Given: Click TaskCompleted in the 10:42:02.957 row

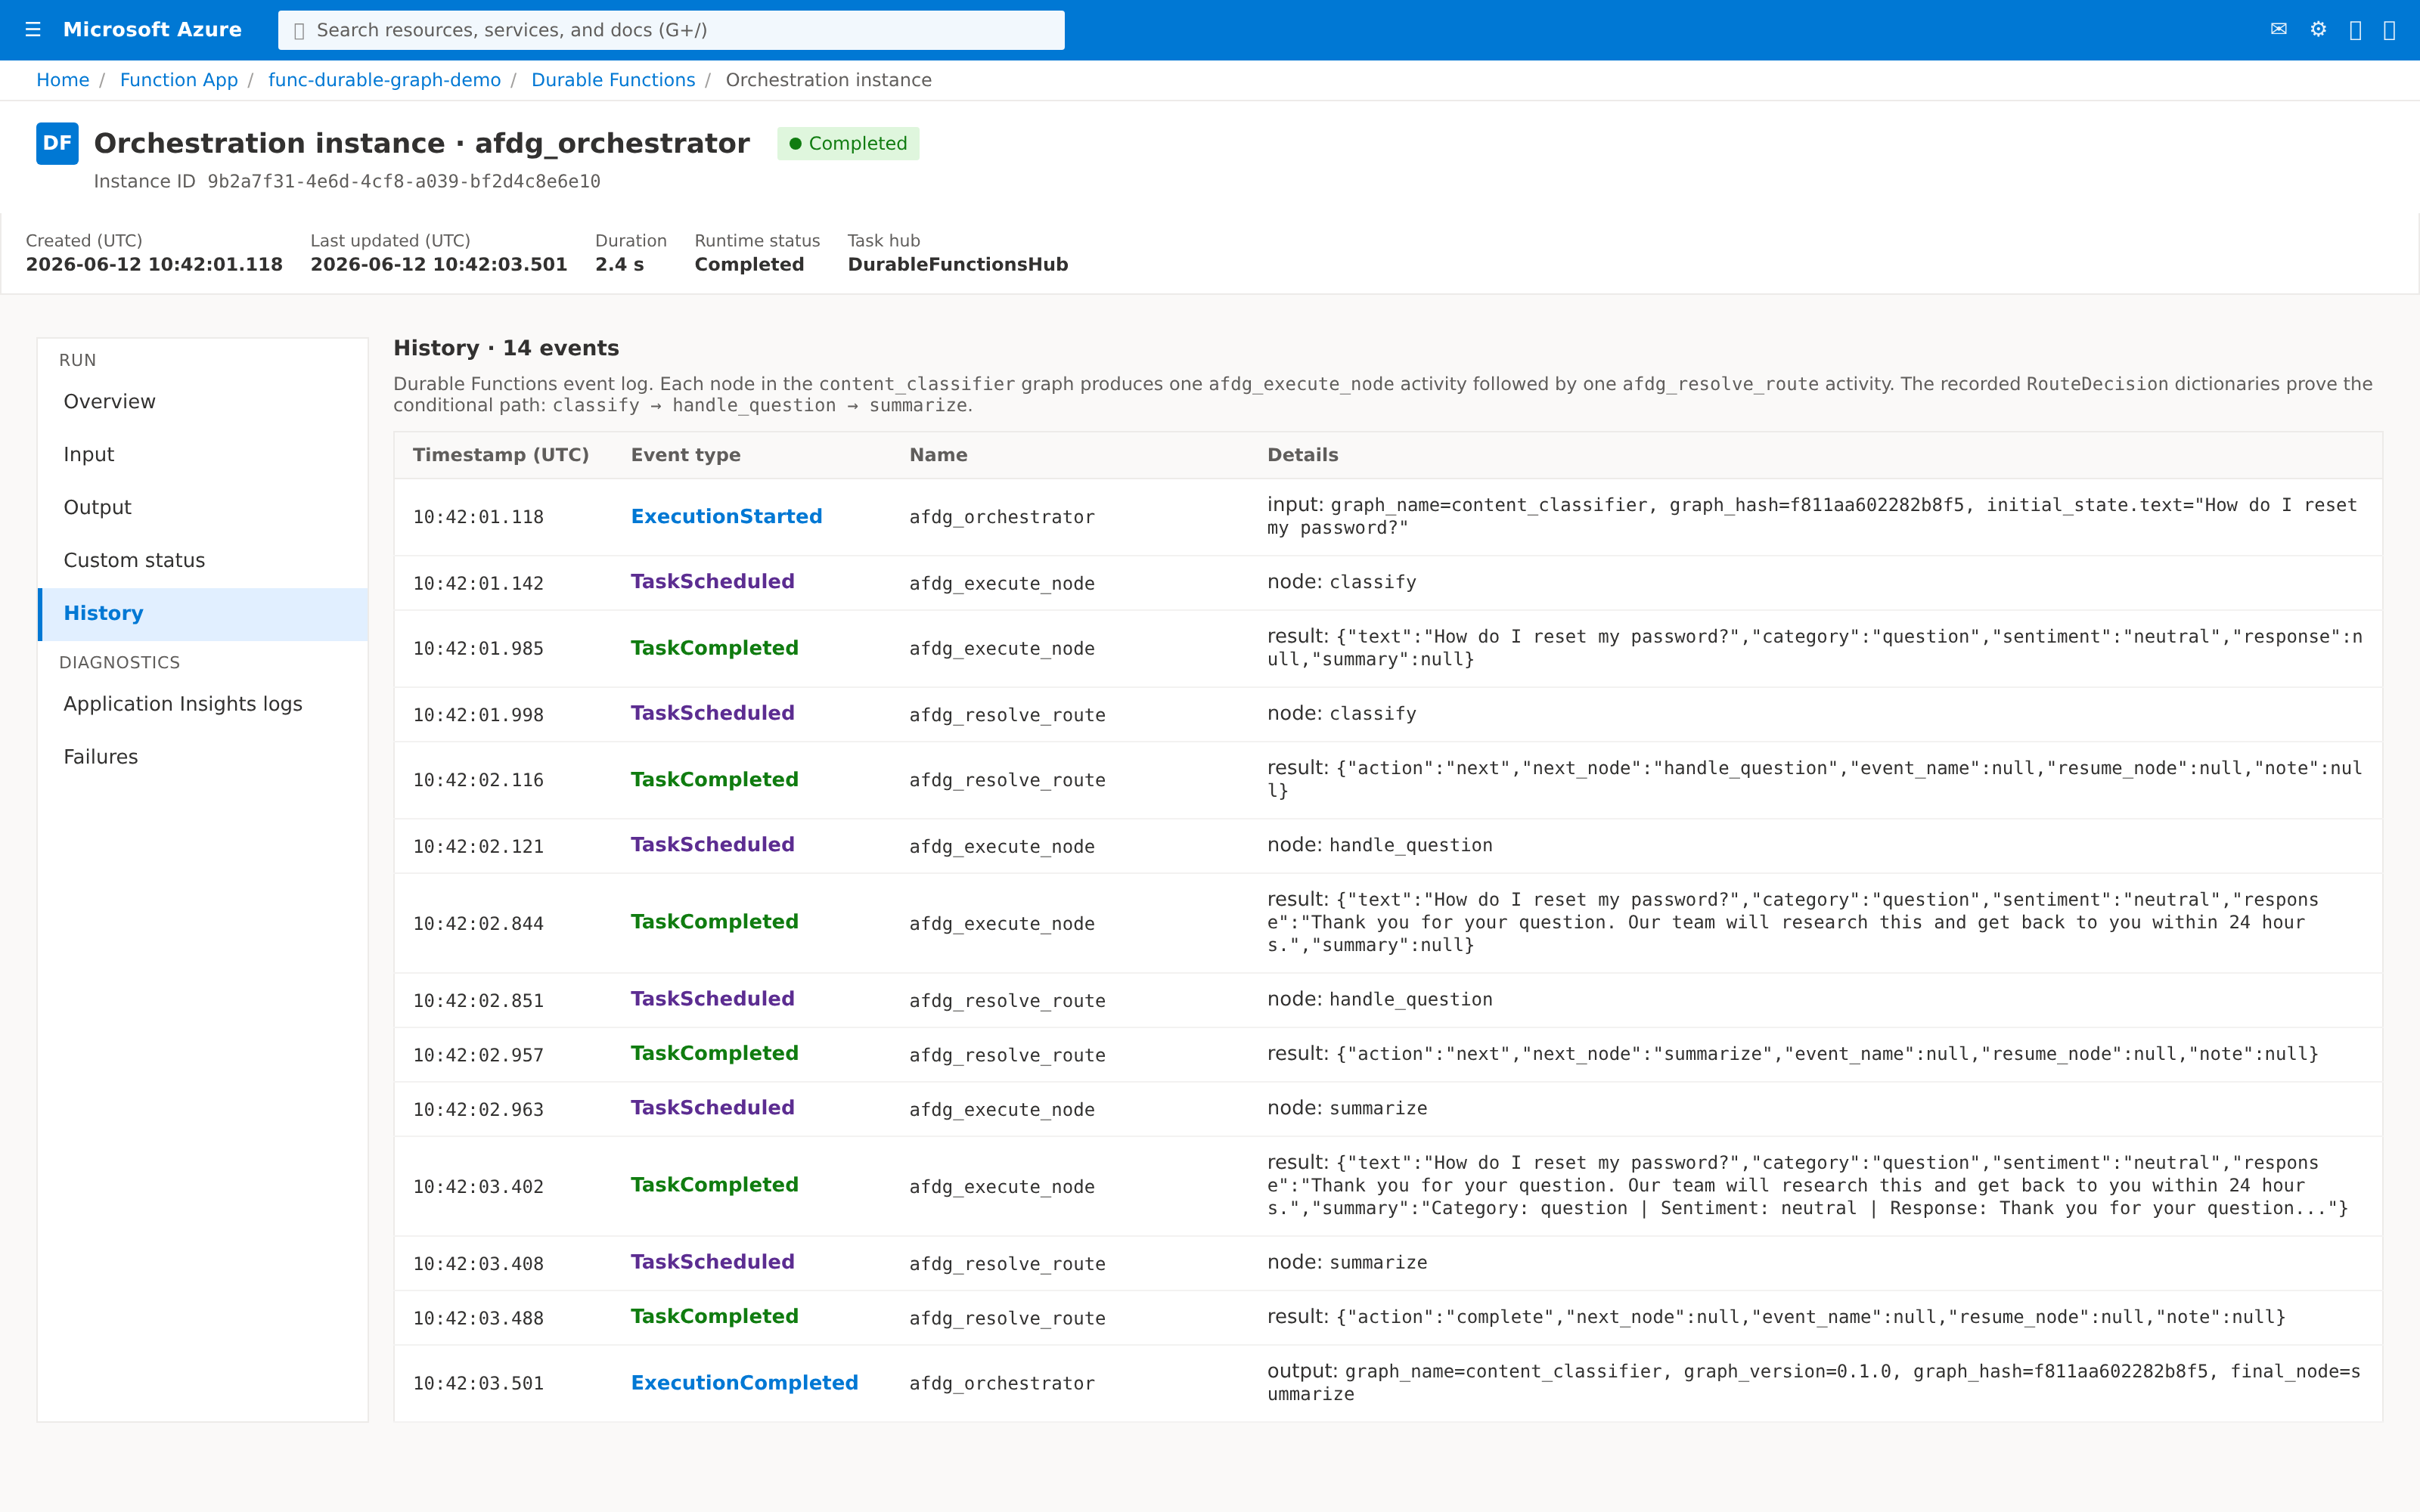Looking at the screenshot, I should coord(714,1054).
